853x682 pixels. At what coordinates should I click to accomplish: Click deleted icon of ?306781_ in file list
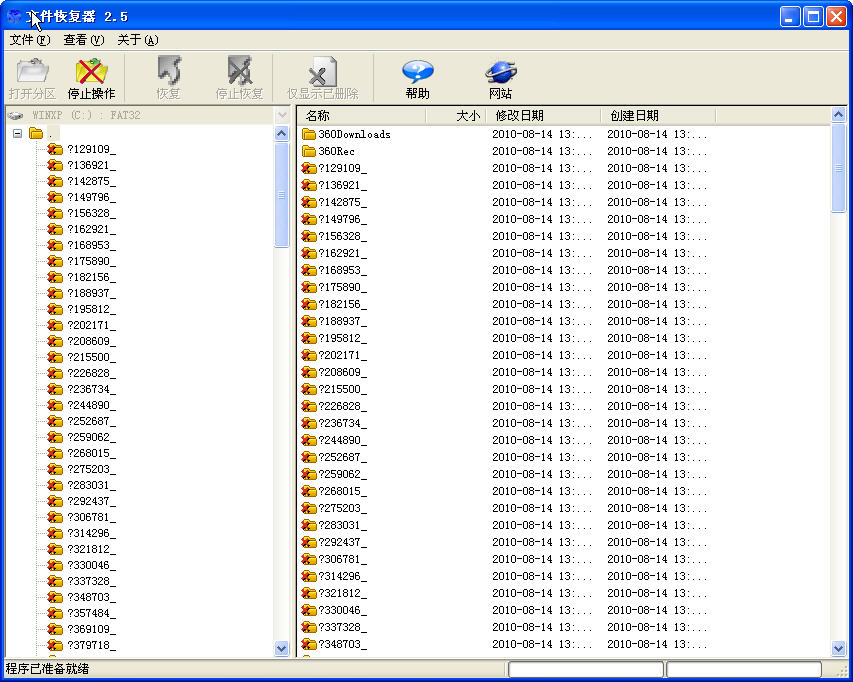308,559
